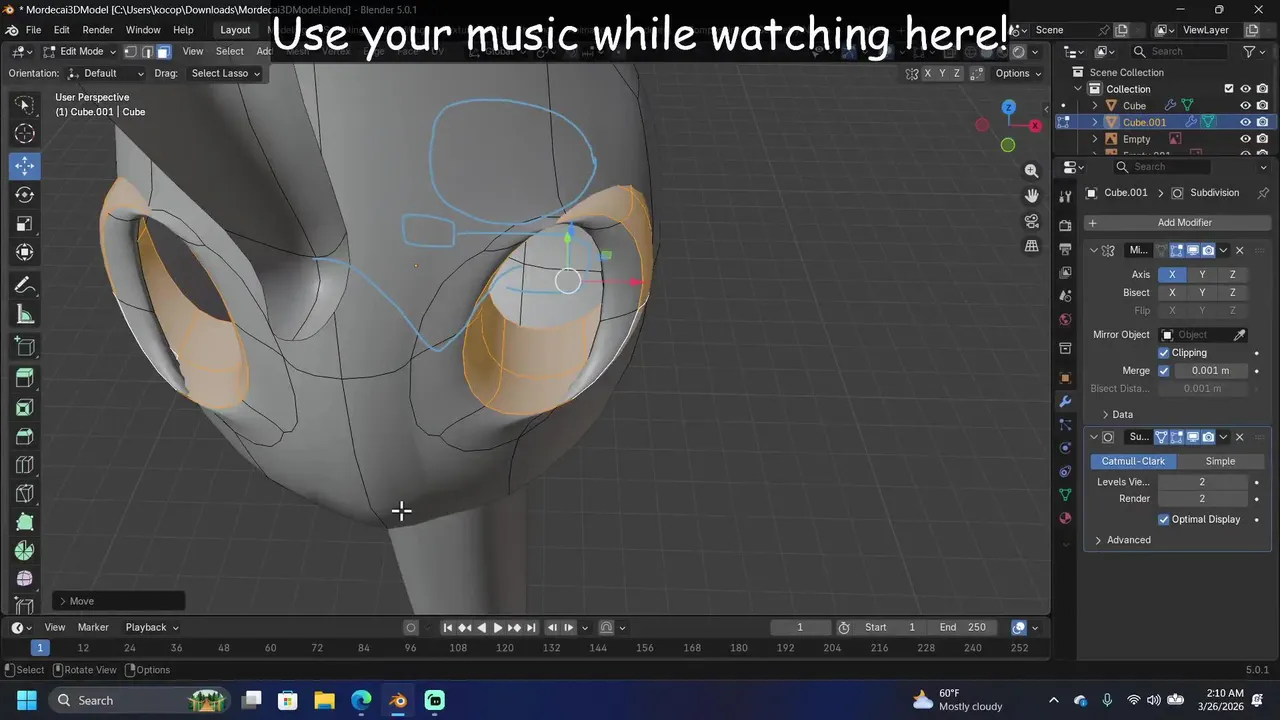The width and height of the screenshot is (1280, 720).
Task: Toggle camera view icon in viewport
Action: coord(1032,221)
